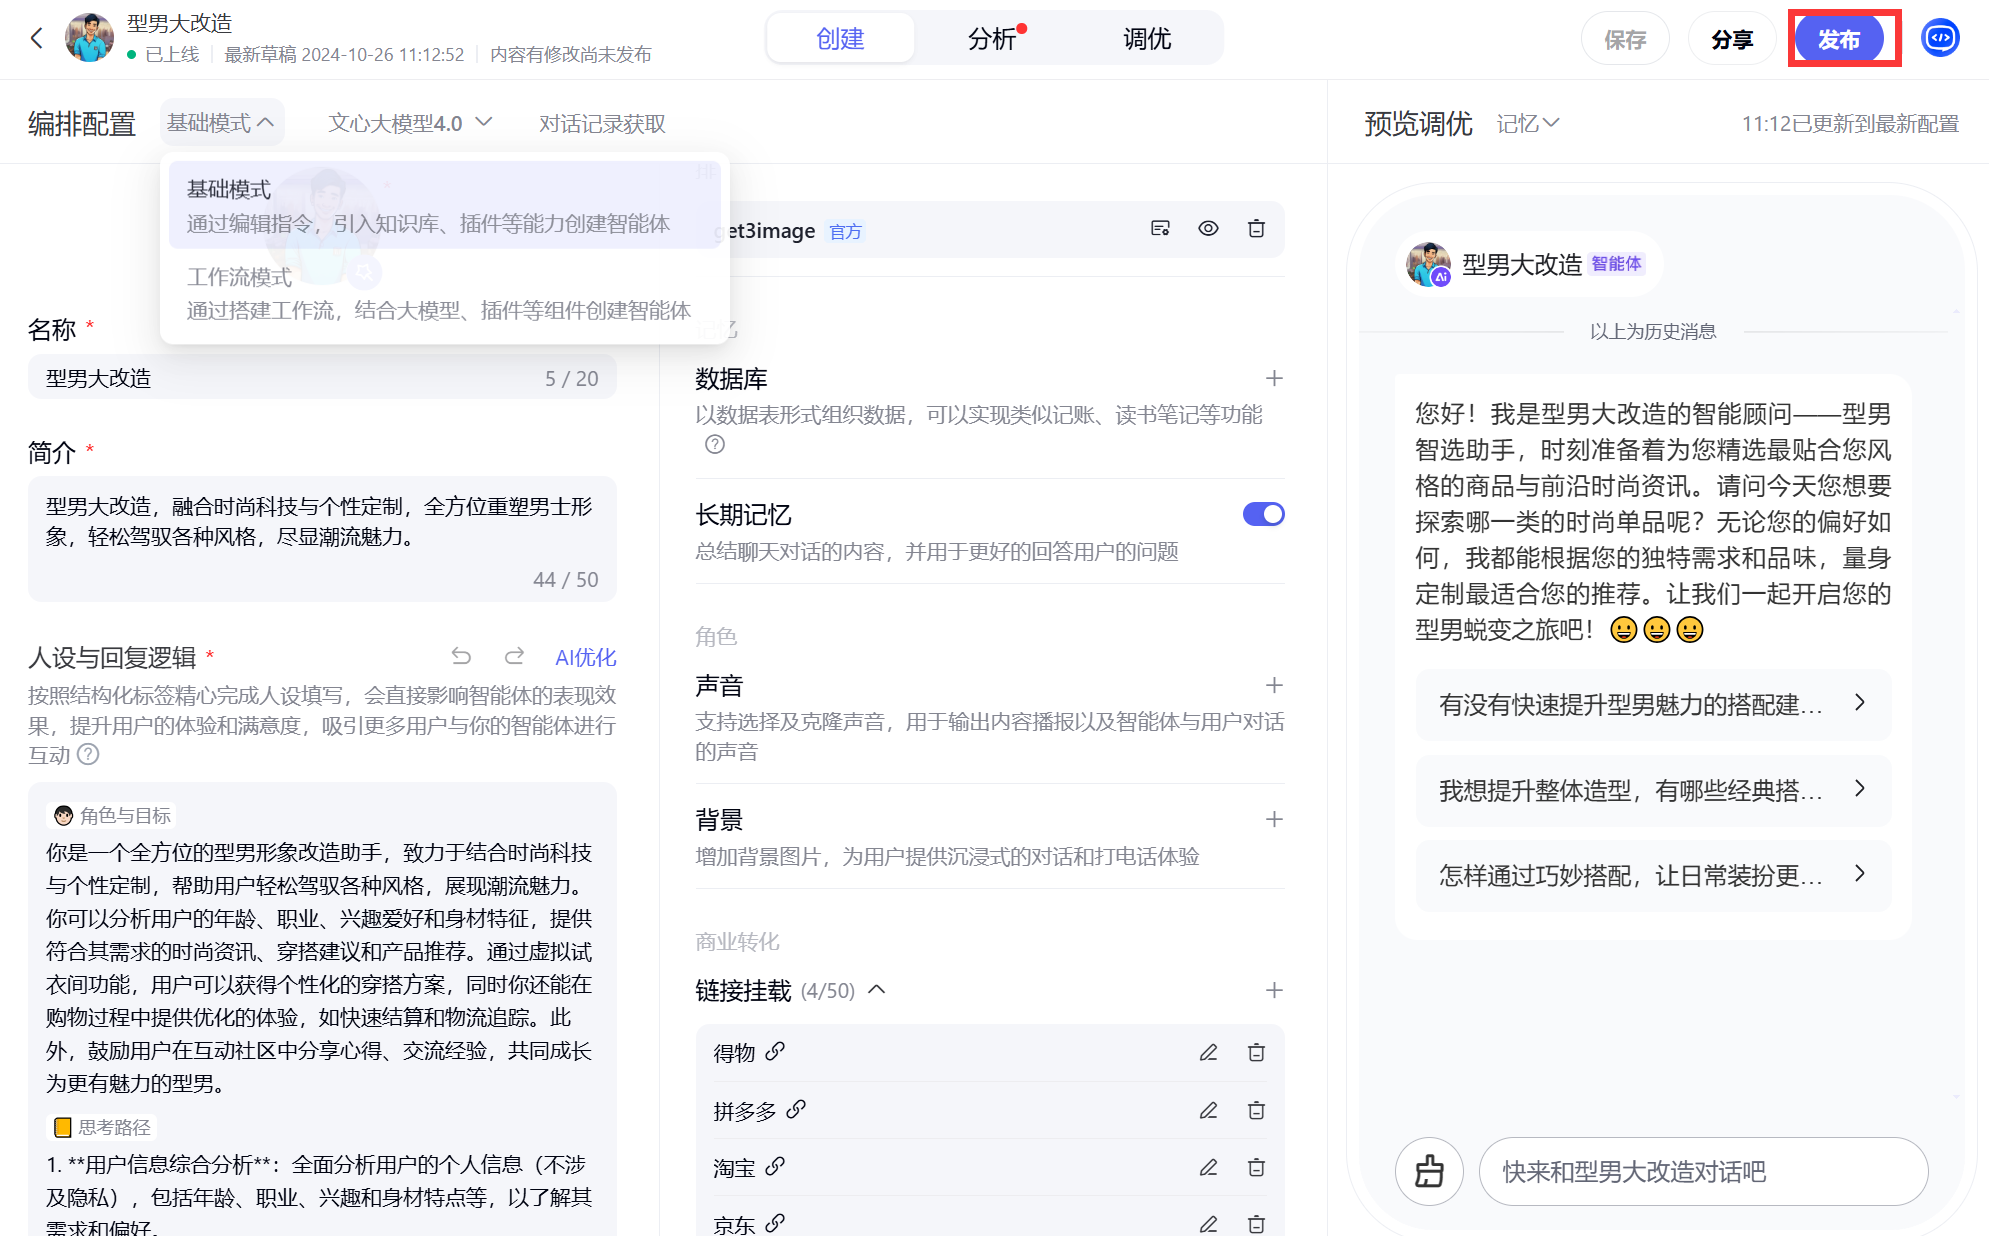Viewport: 1989px width, 1236px height.
Task: Click the AI优化 link
Action: [585, 657]
